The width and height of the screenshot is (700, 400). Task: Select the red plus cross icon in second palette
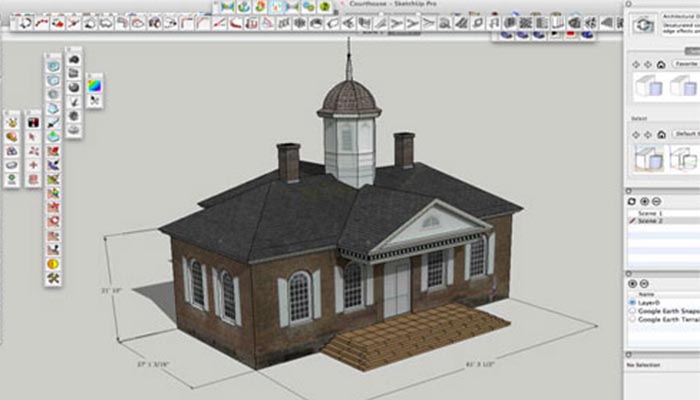pyautogui.click(x=33, y=165)
